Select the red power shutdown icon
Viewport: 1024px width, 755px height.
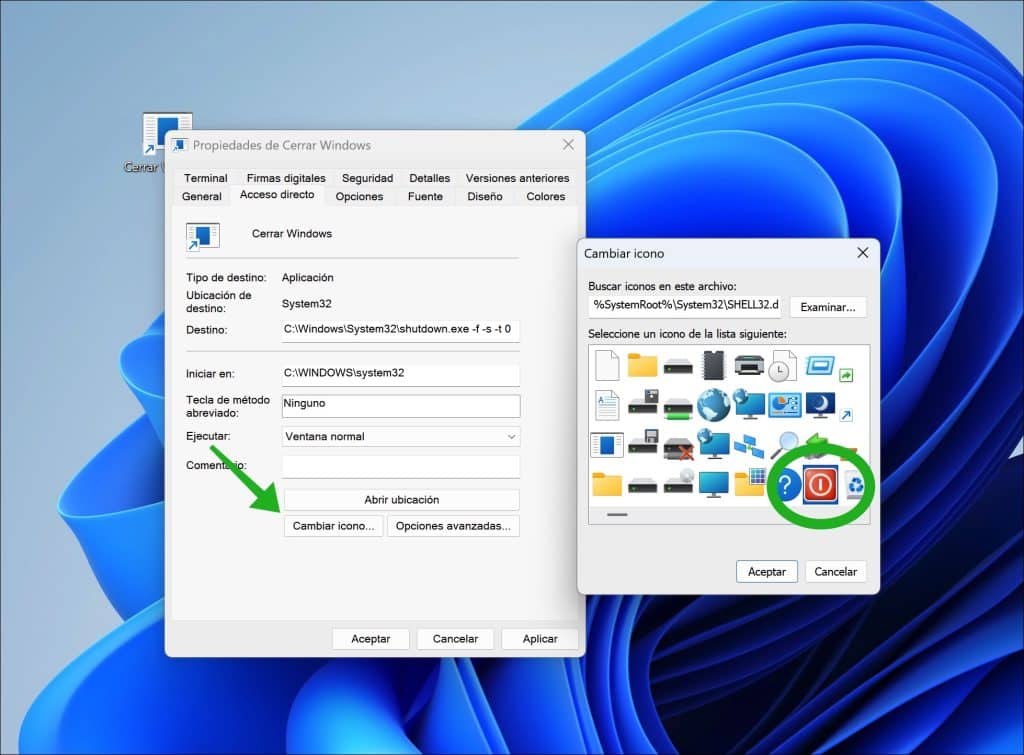pos(820,485)
